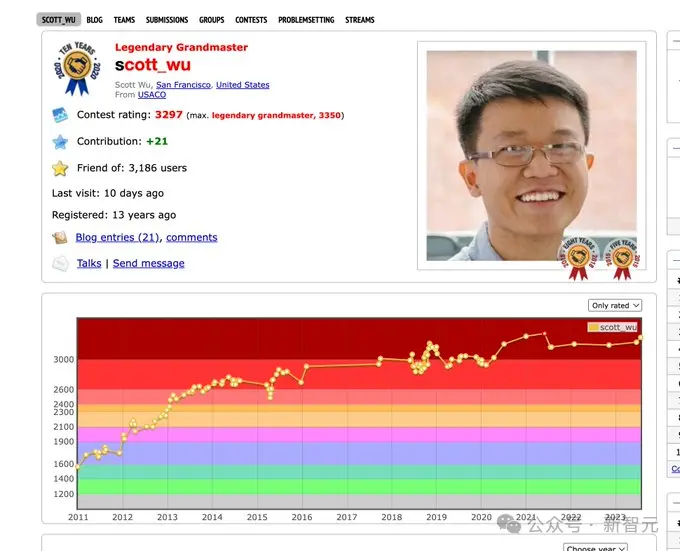Click the envelope icon beside Talks
680x551 pixels.
click(60, 264)
